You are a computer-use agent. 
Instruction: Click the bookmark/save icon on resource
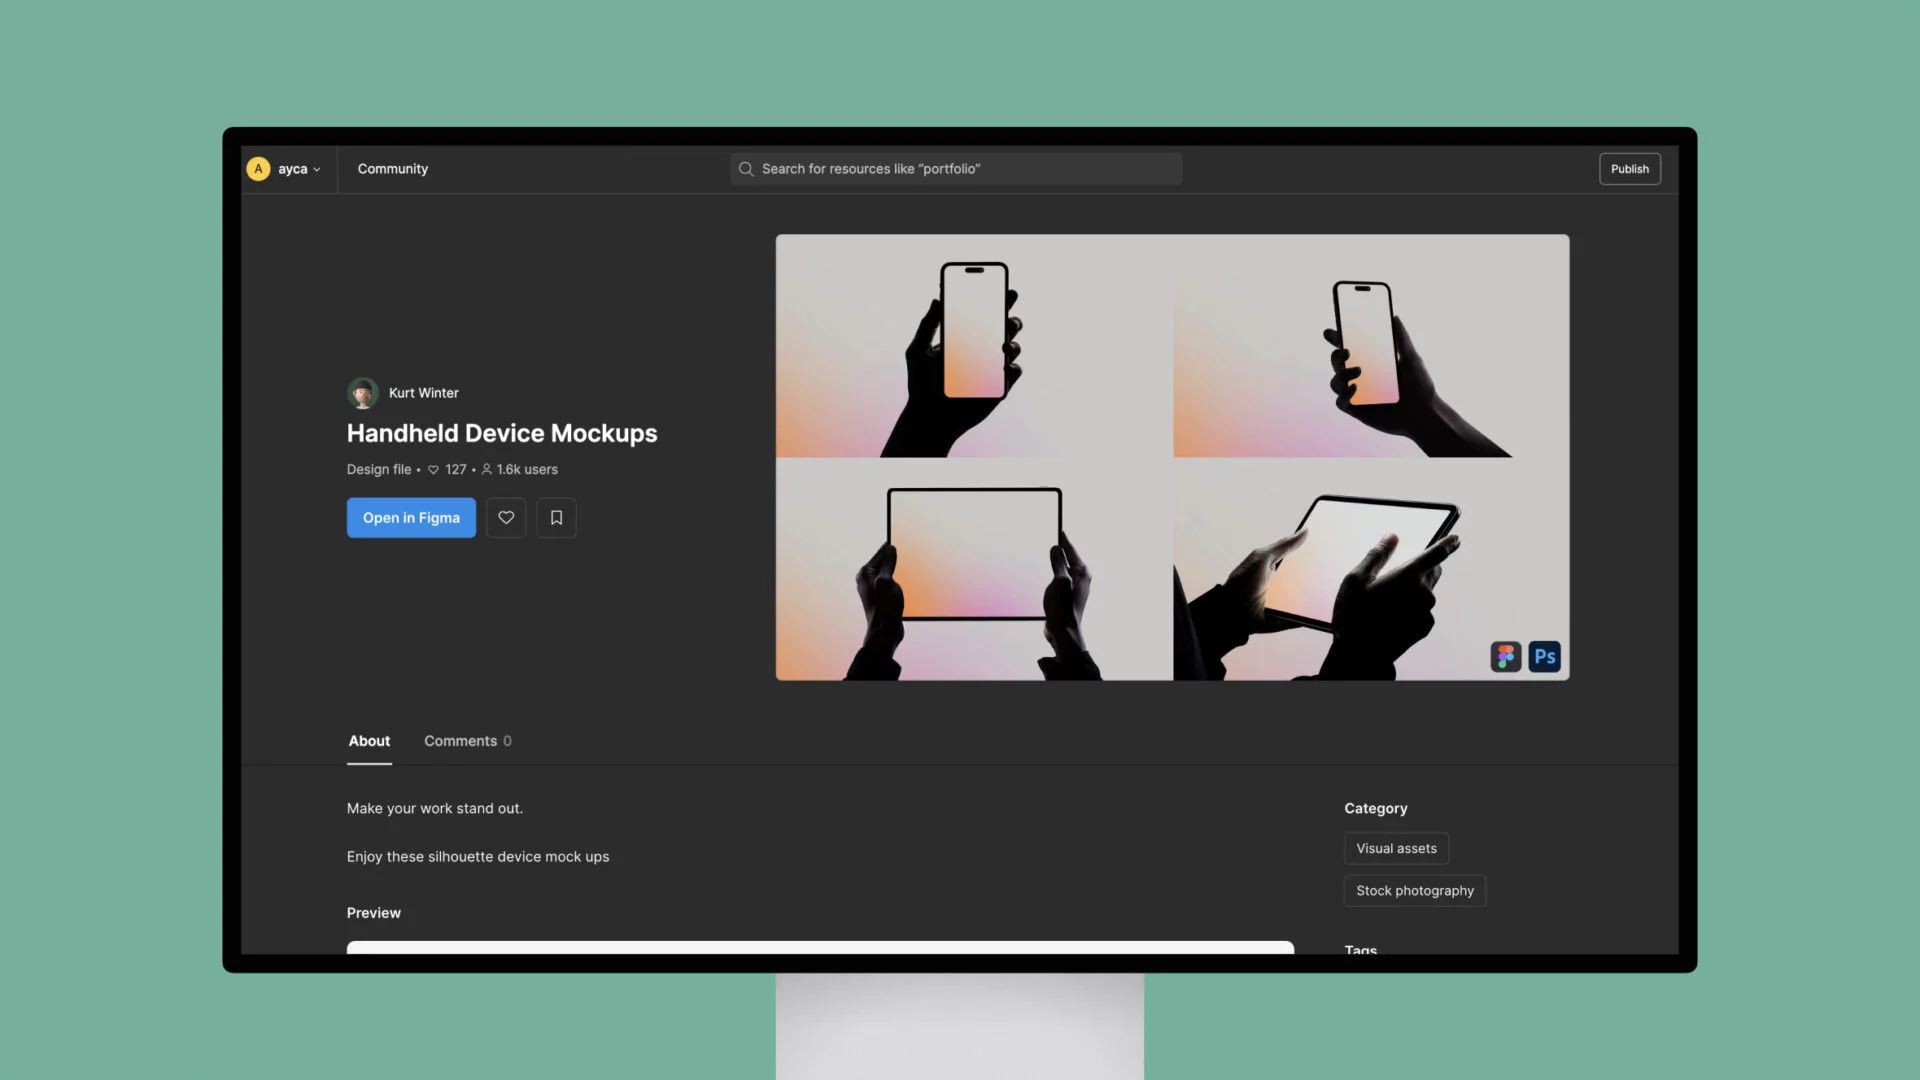555,517
